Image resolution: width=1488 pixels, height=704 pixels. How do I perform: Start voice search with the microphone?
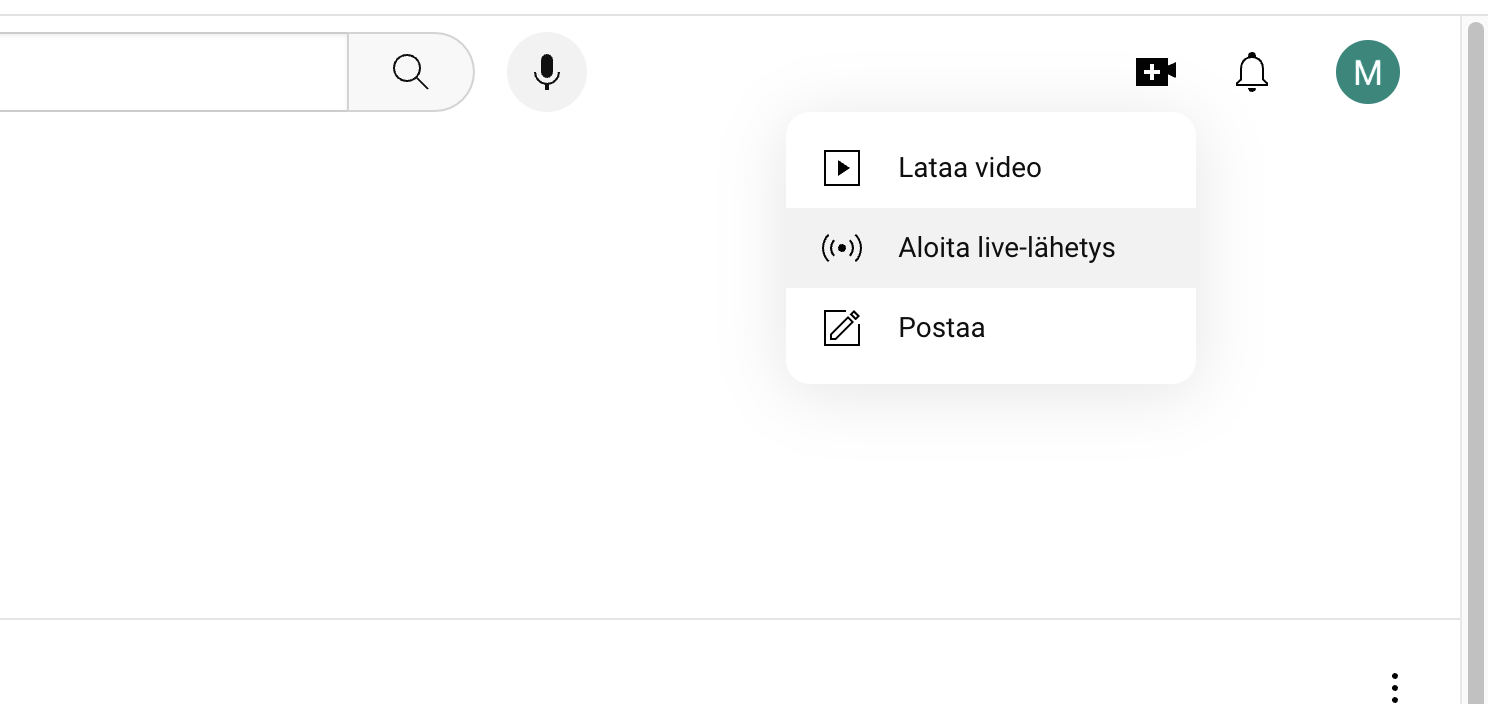[546, 72]
